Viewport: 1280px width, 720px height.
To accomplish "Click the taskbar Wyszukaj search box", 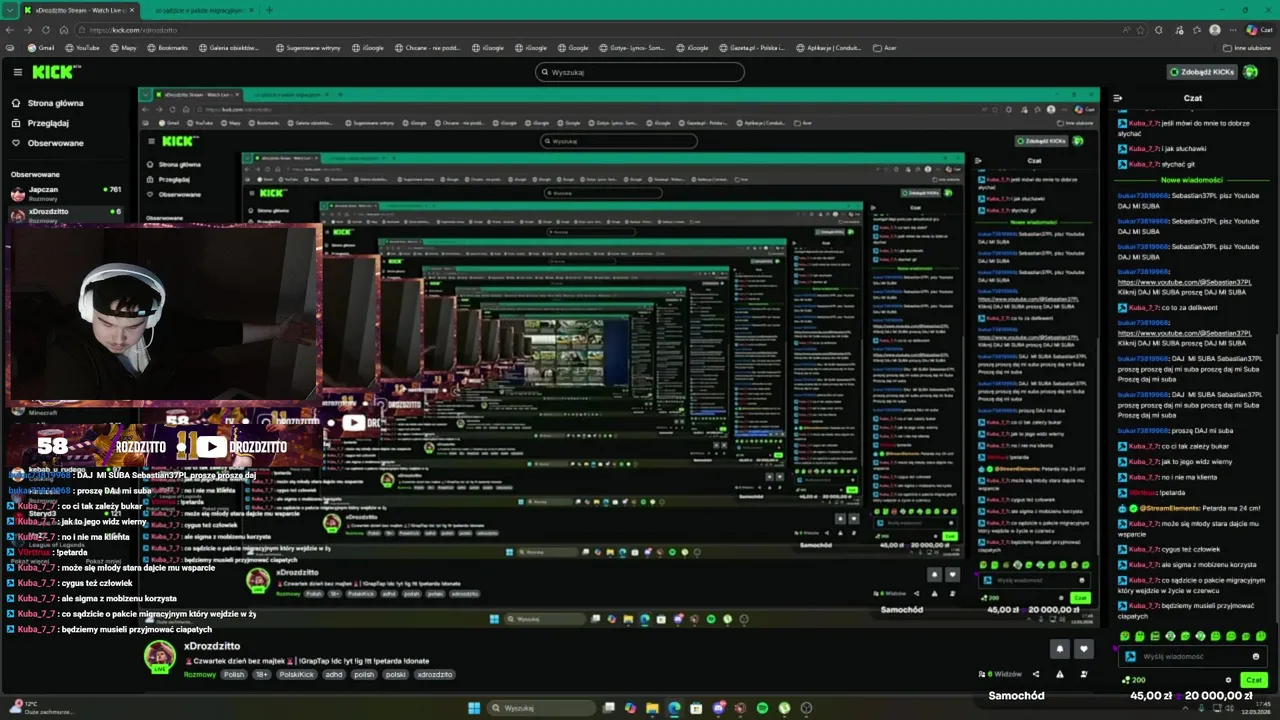I will point(540,708).
